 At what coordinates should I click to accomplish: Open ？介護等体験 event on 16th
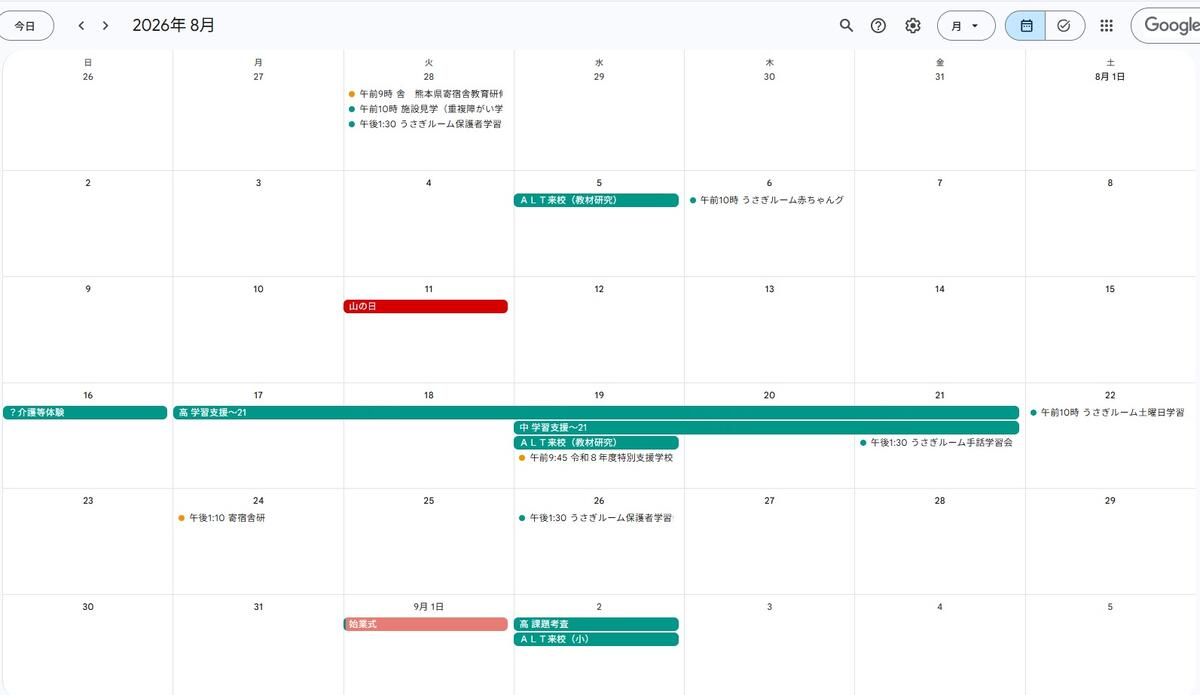click(85, 412)
